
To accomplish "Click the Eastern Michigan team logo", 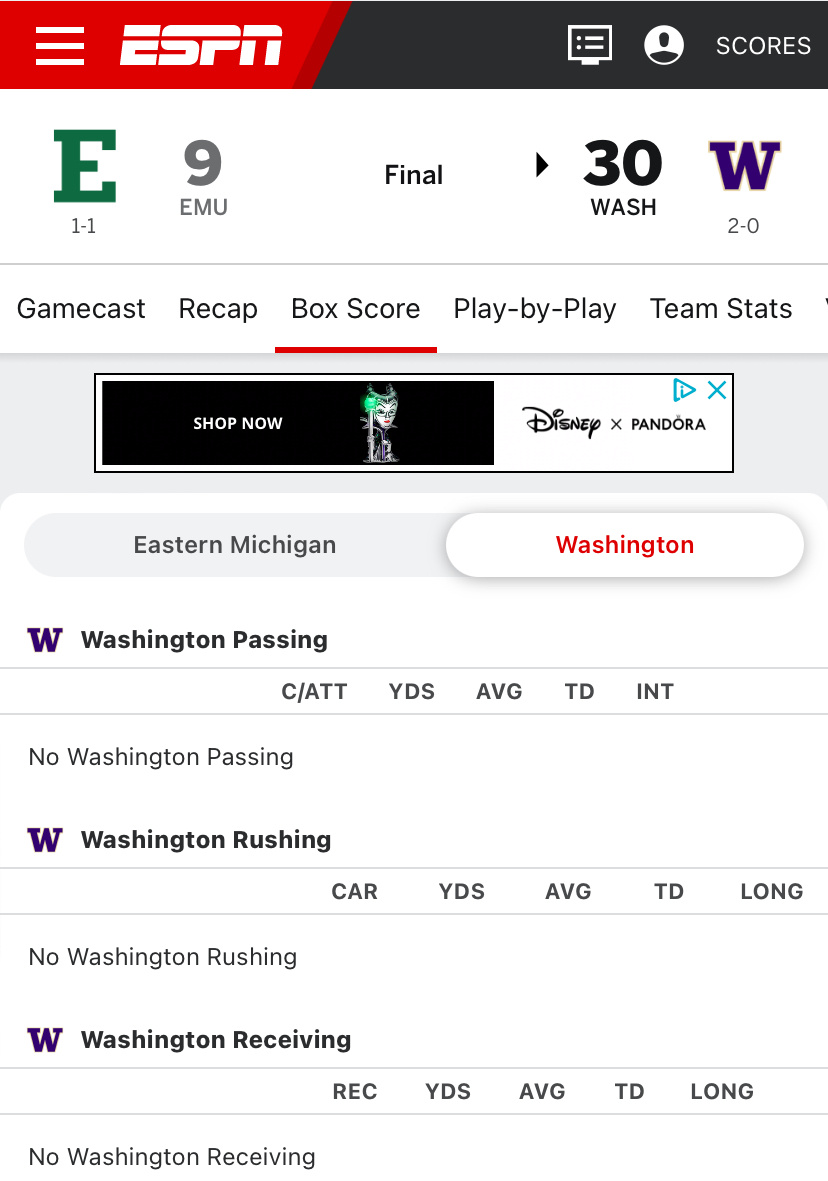I will point(84,165).
